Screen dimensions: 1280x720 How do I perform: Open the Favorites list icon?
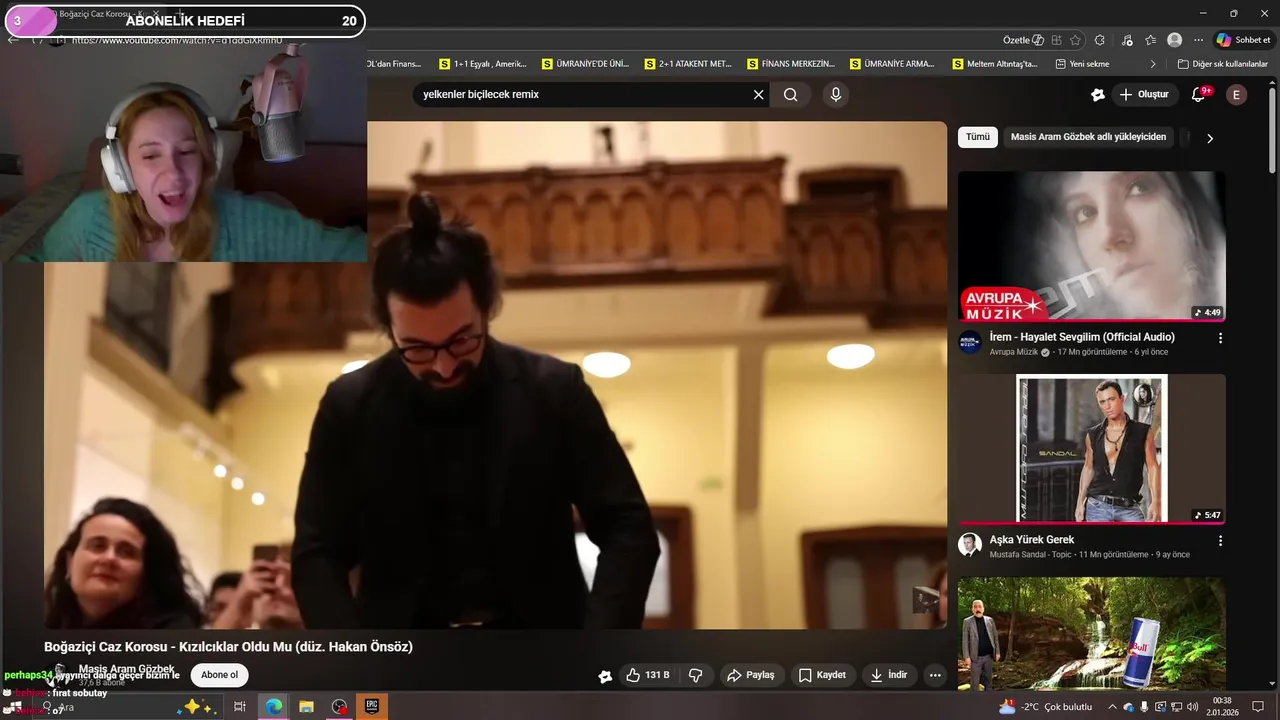point(1150,40)
